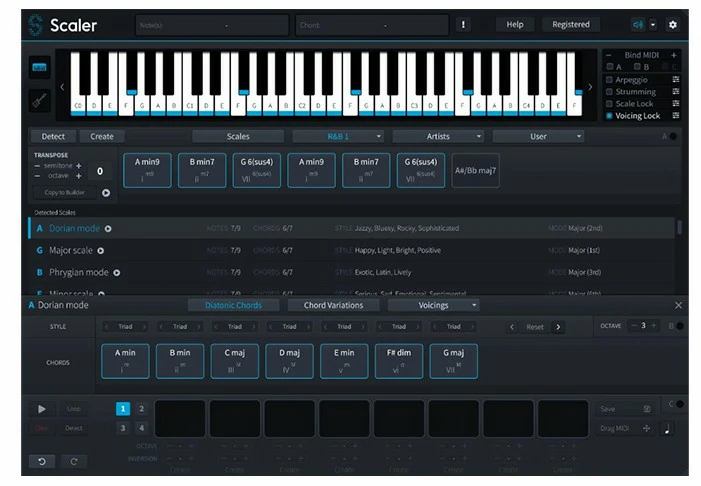This screenshot has width=701, height=486.
Task: Toggle the Scale Lock checkbox
Action: pos(610,103)
